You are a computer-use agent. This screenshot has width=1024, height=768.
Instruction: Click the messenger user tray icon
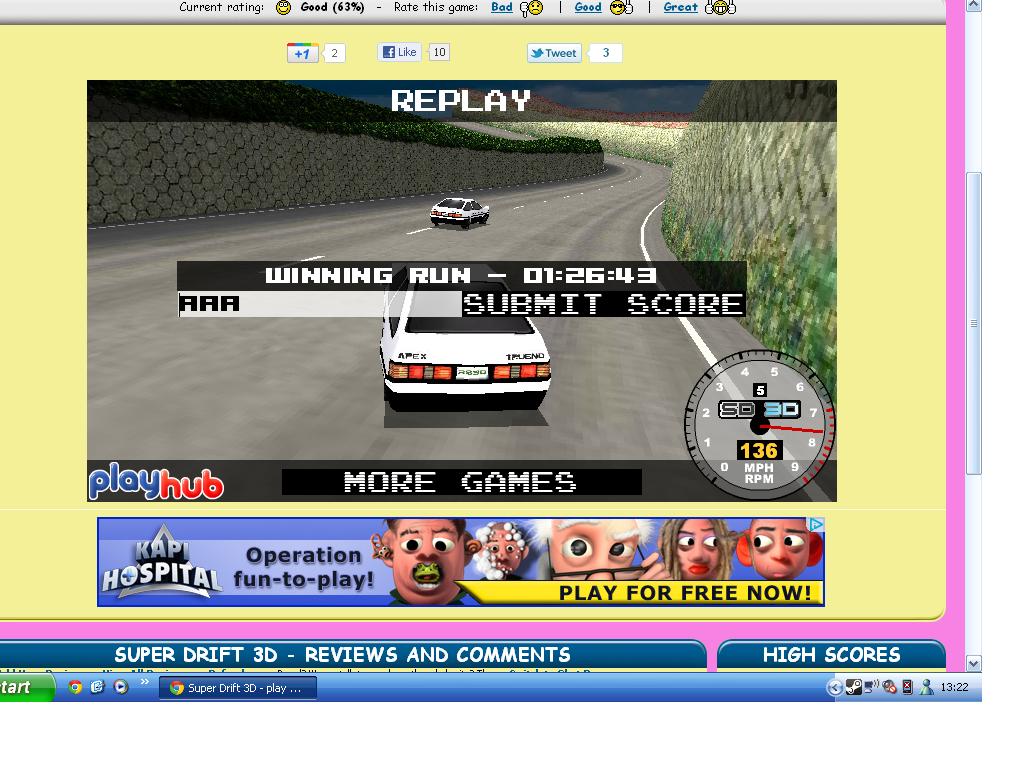tap(926, 687)
